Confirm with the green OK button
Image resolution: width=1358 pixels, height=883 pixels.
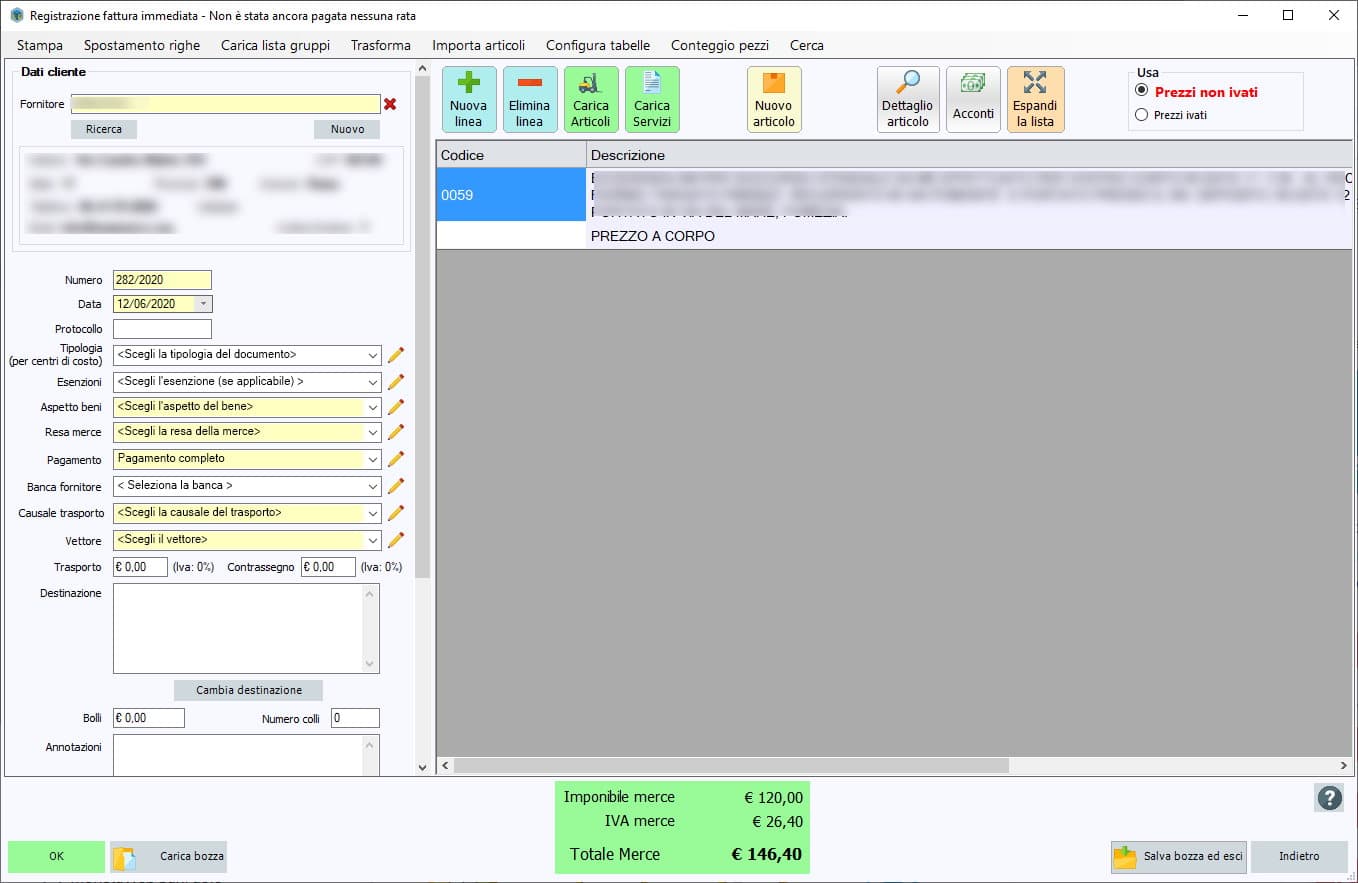(56, 857)
